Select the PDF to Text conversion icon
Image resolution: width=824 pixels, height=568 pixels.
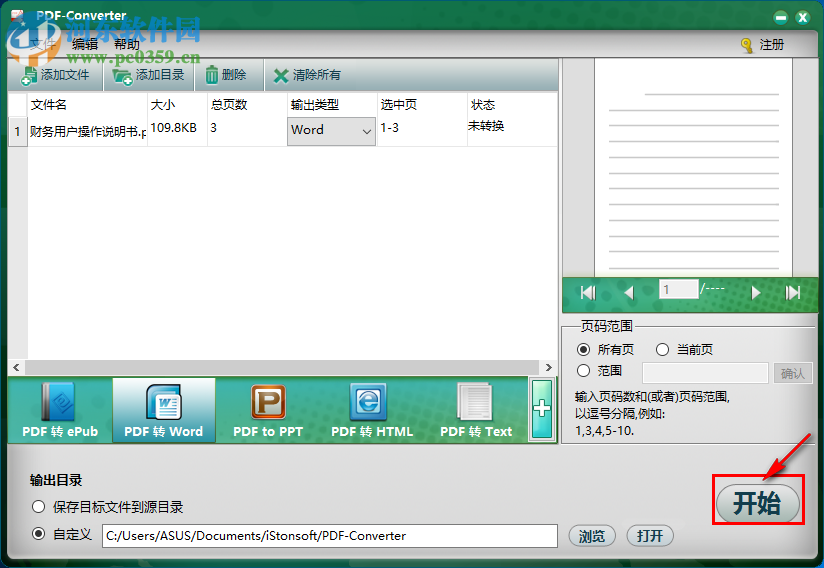pyautogui.click(x=476, y=410)
